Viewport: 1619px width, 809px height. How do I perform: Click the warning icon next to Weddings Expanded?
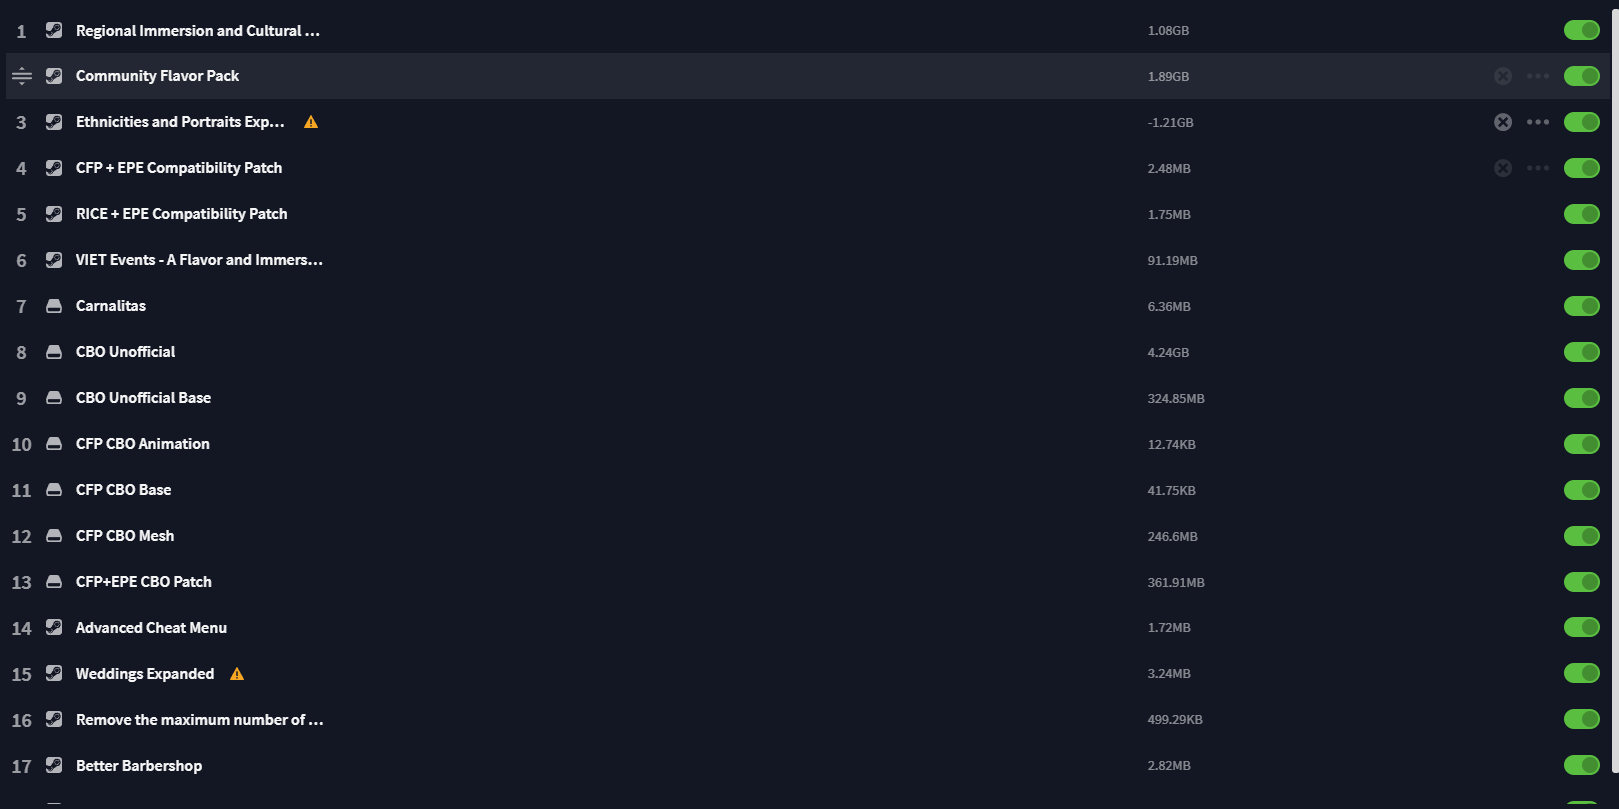[237, 674]
